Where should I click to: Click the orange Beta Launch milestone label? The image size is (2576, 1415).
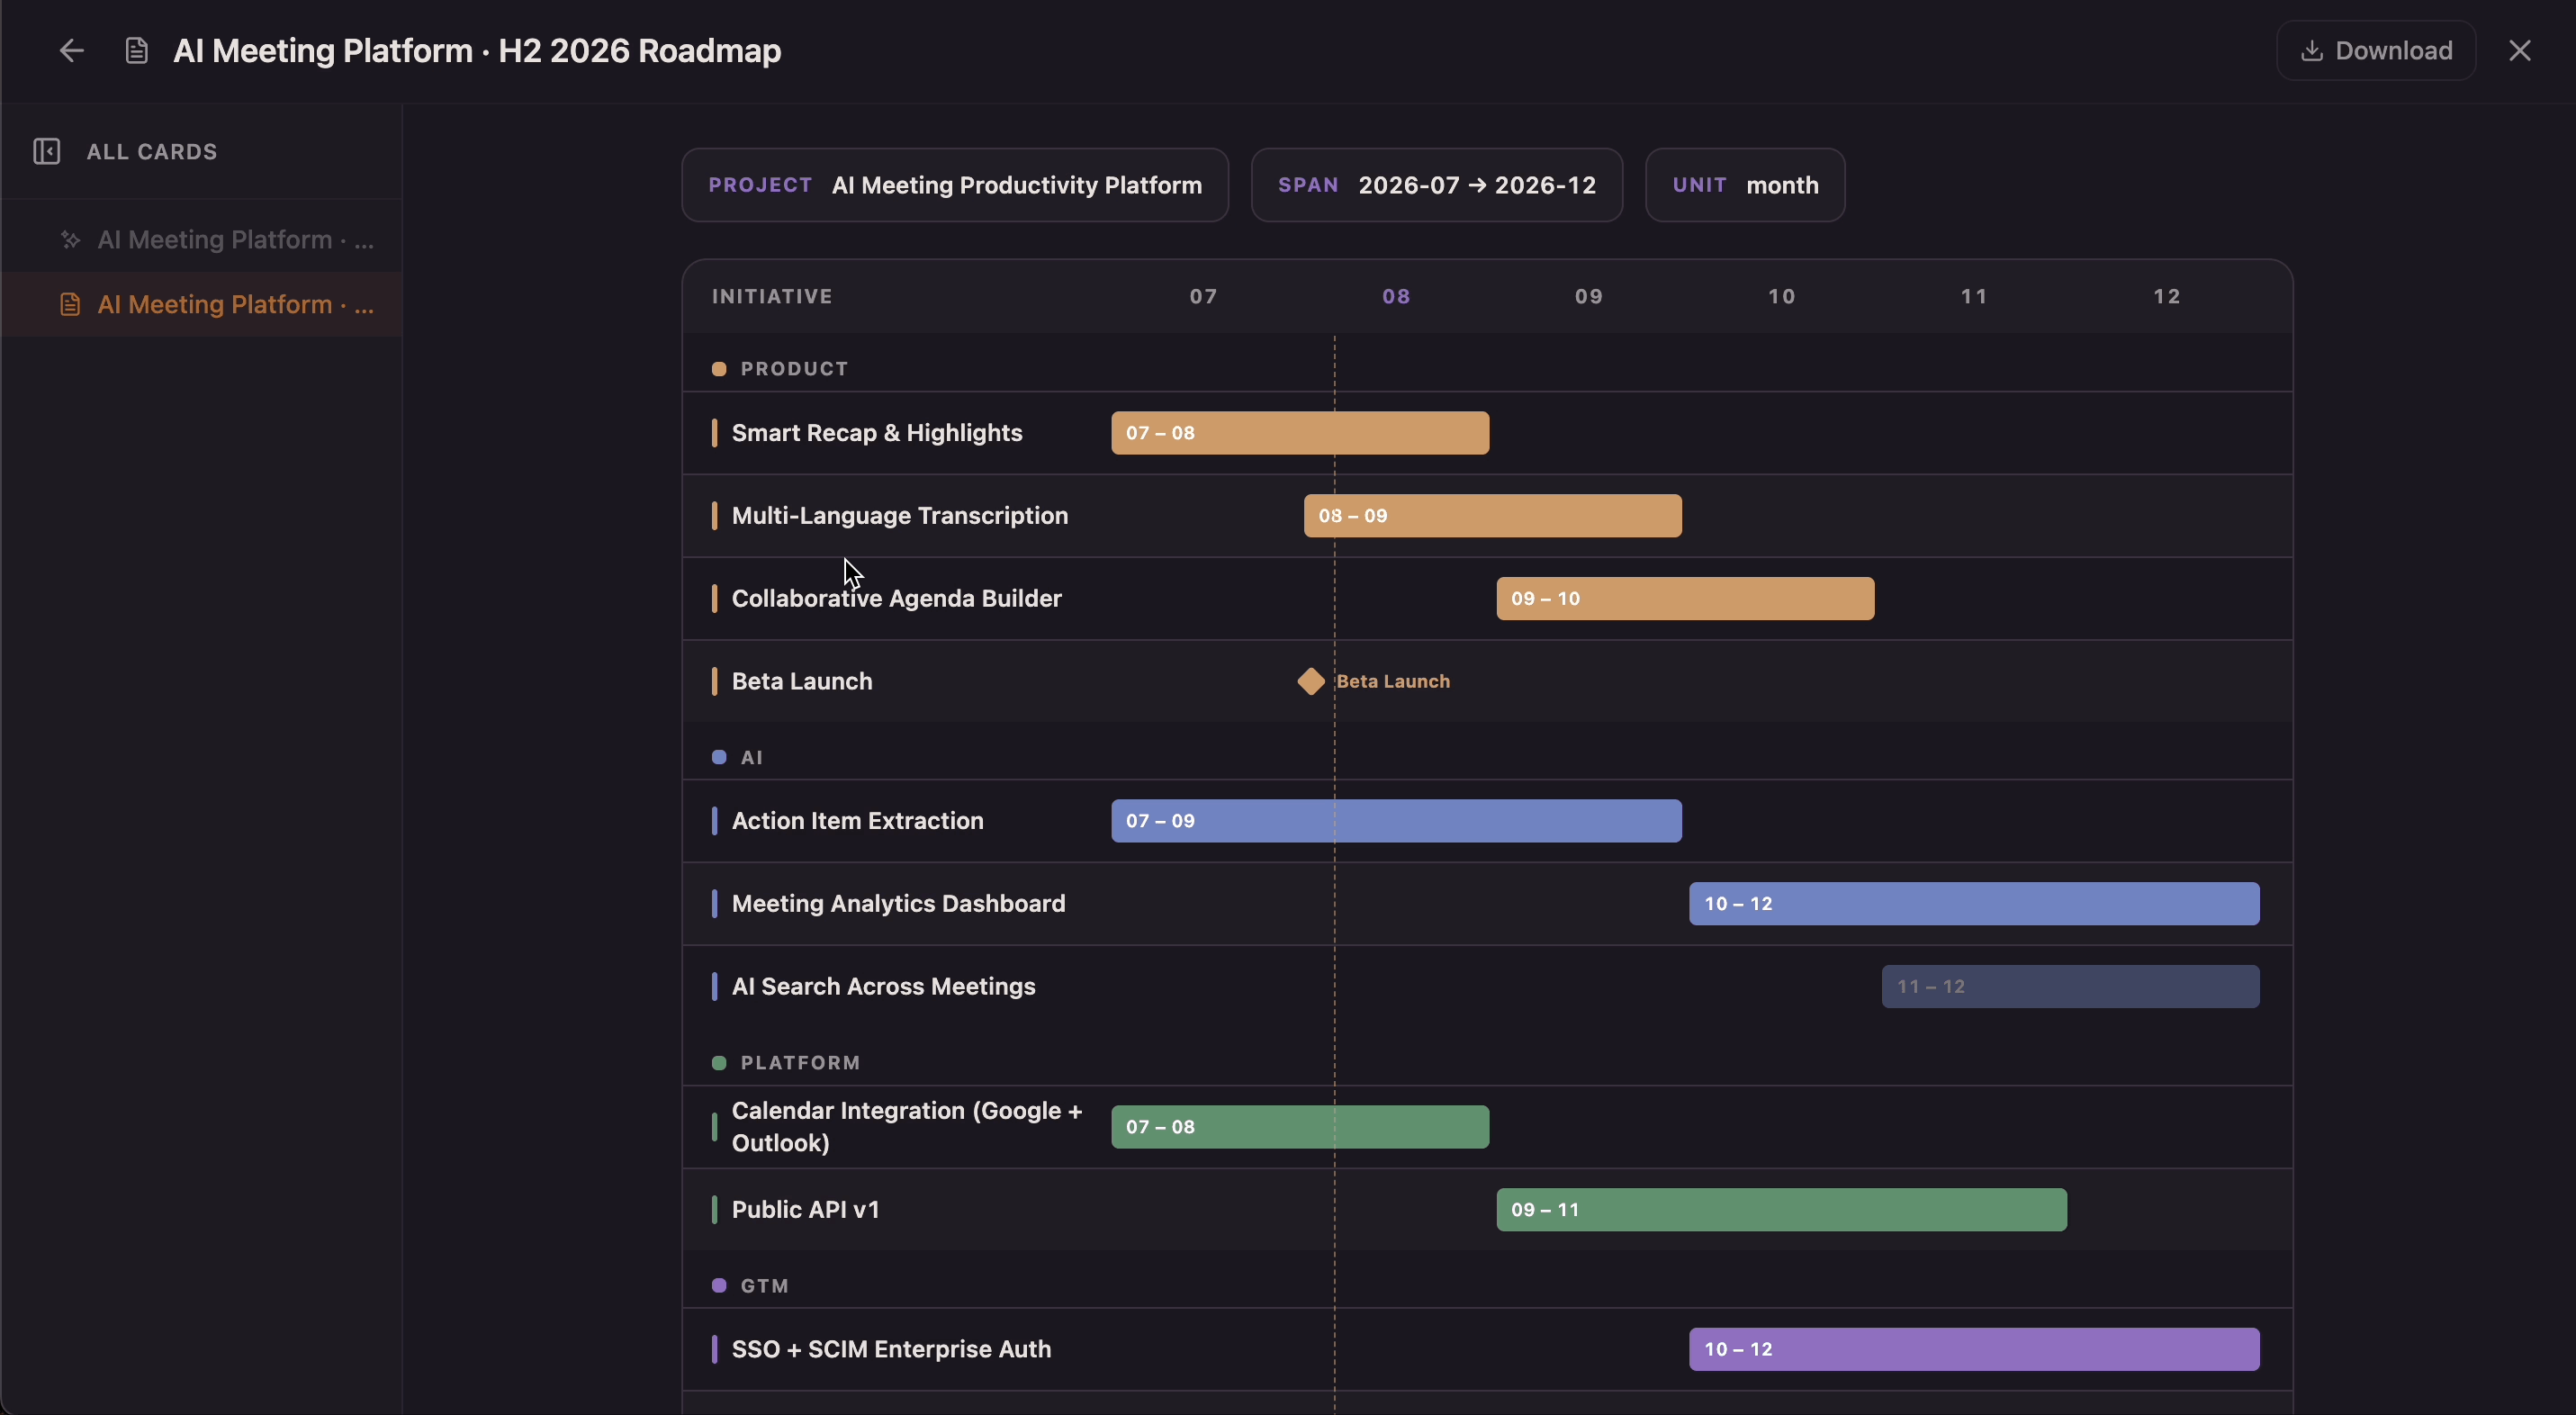1393,681
